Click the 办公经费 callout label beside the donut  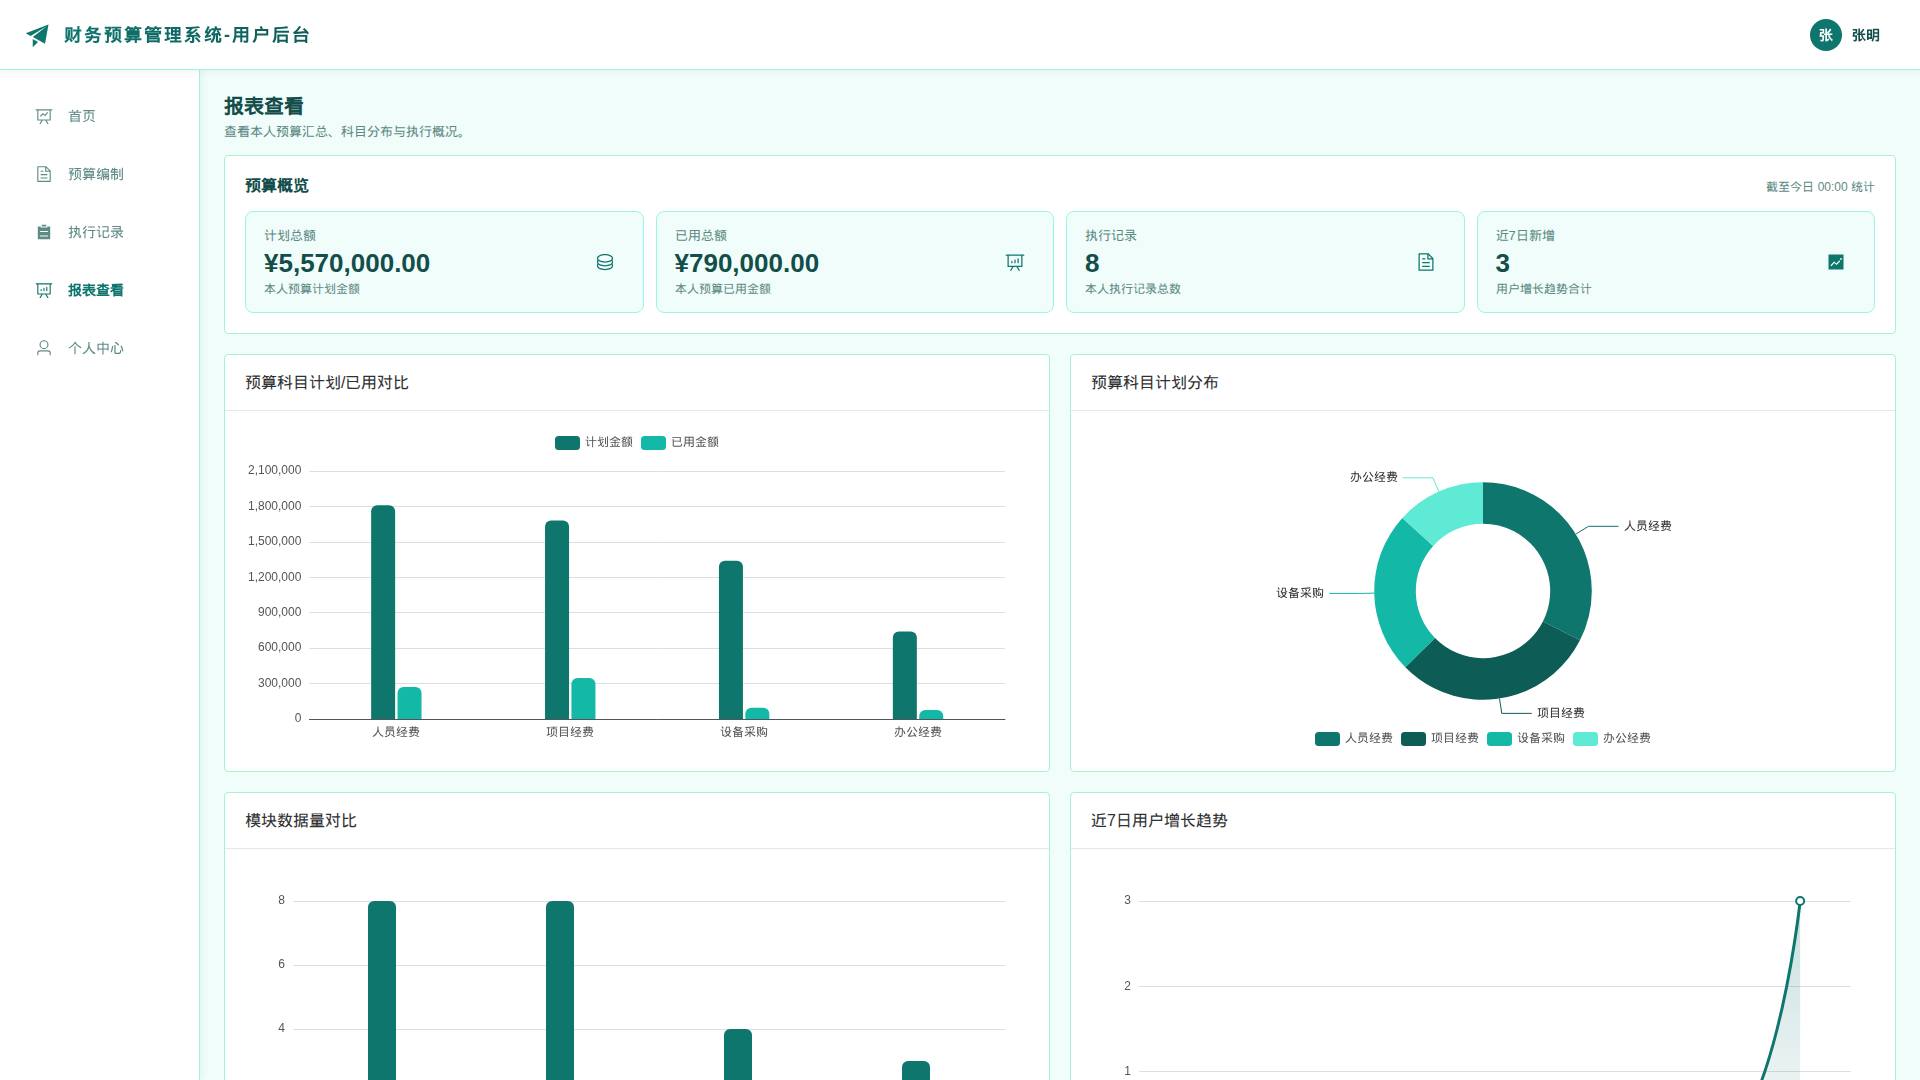pyautogui.click(x=1374, y=477)
